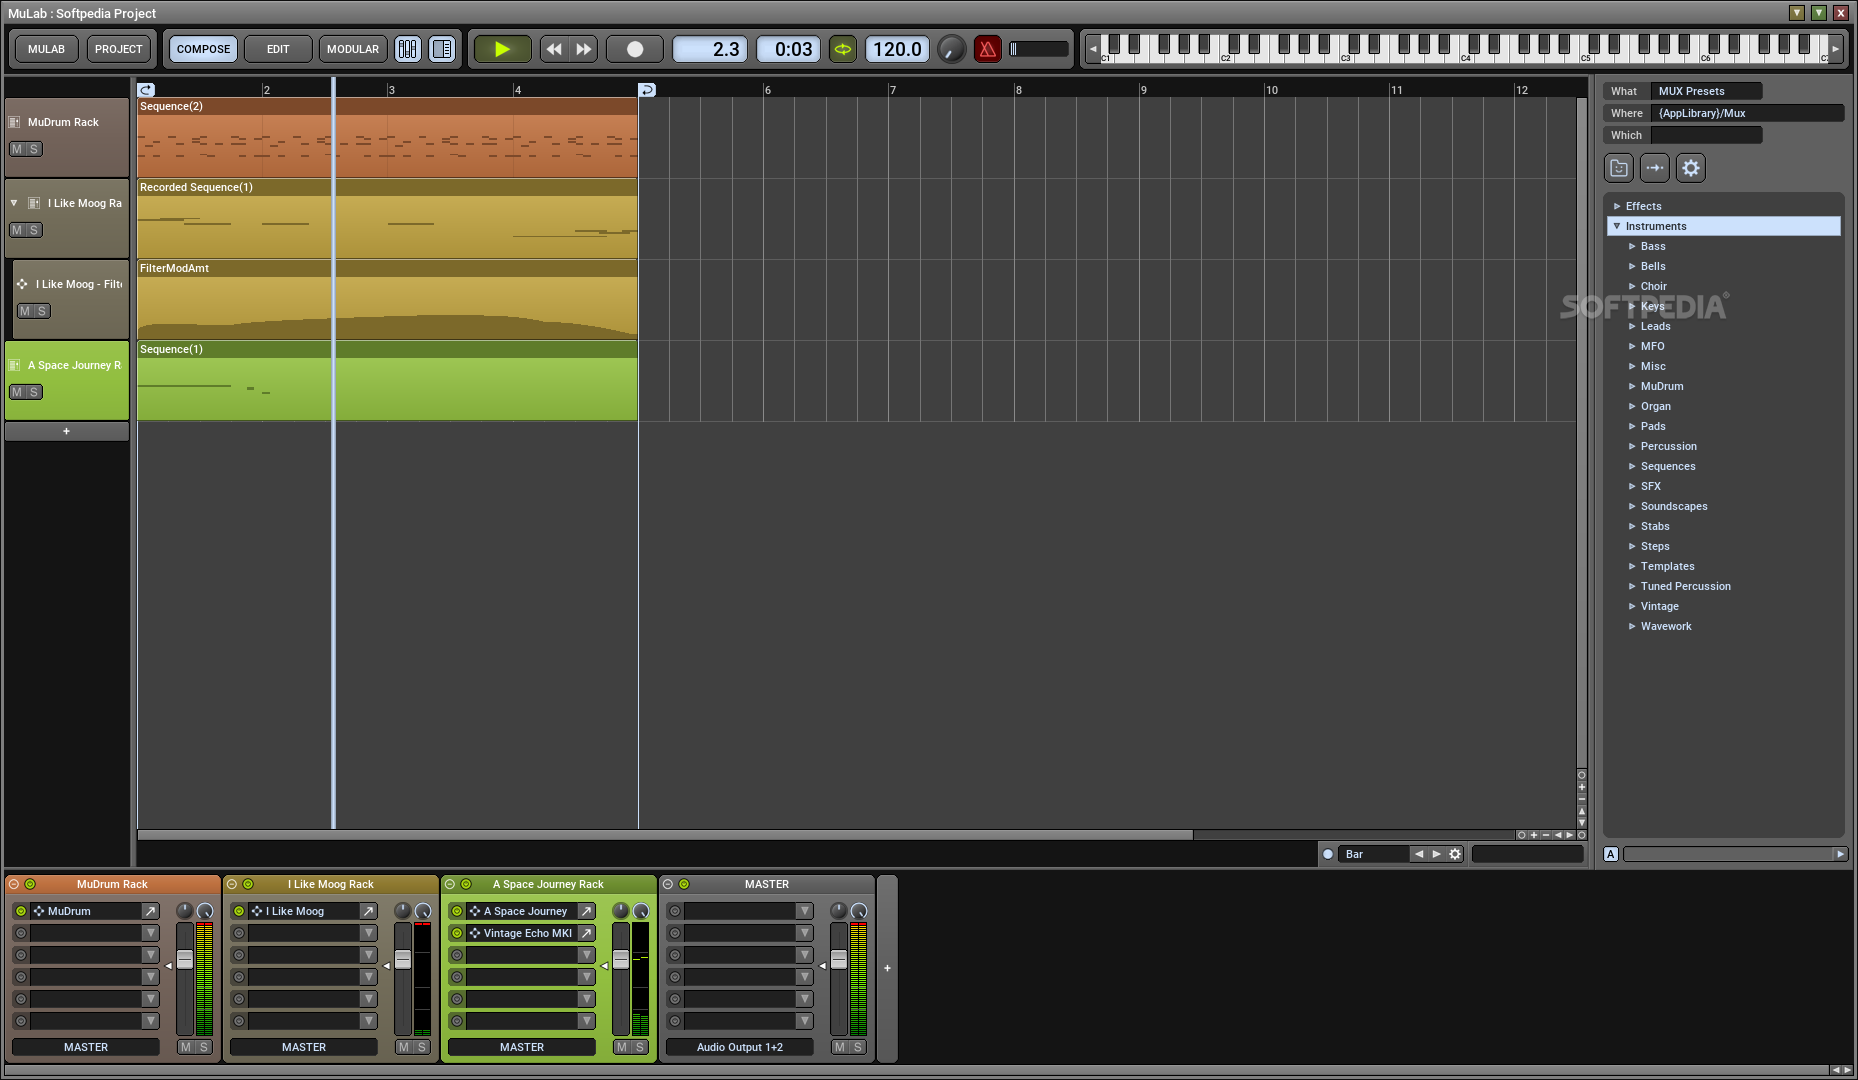
Task: Expand the Effects category
Action: point(1617,206)
